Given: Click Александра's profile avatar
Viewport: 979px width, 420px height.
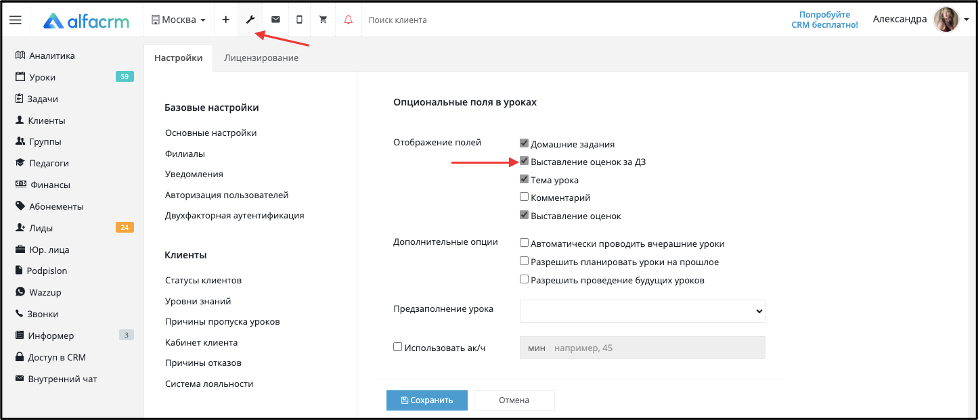Looking at the screenshot, I should 946,20.
